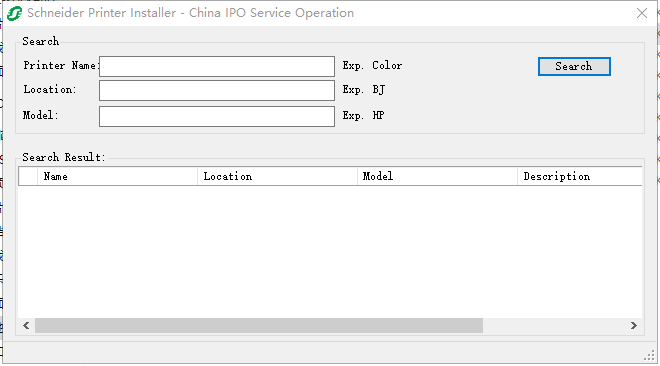
Task: Click scrollbar track right of the thumb
Action: tap(554, 326)
